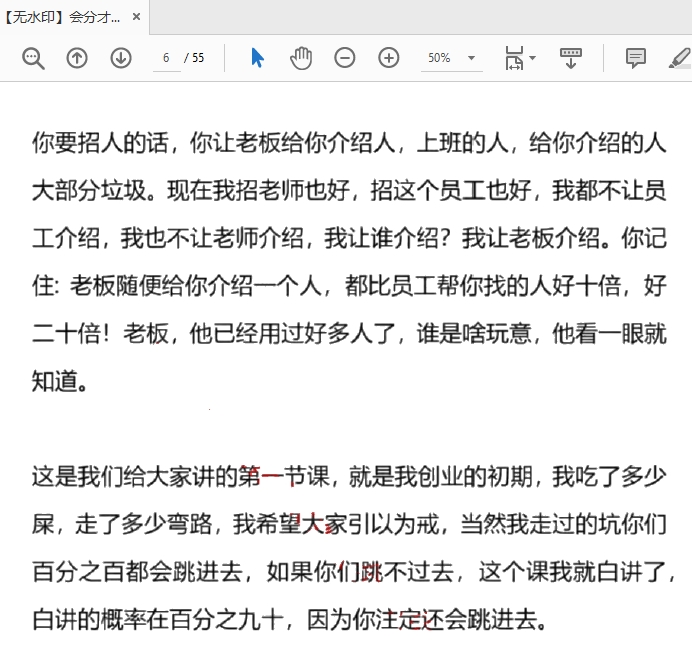Image resolution: width=692 pixels, height=652 pixels.
Task: Switch to the 【无水印】会分才 document tab
Action: coord(62,17)
